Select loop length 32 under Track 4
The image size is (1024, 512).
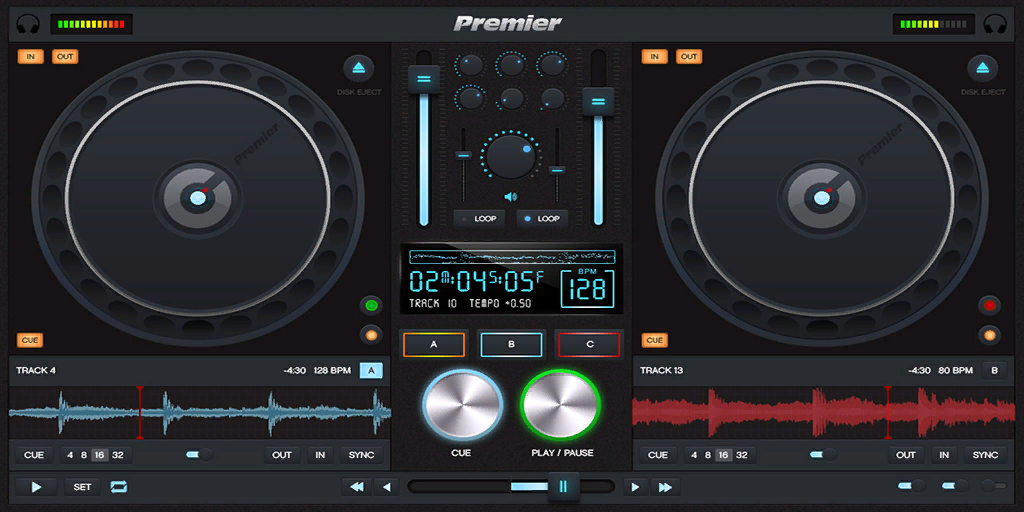(118, 455)
